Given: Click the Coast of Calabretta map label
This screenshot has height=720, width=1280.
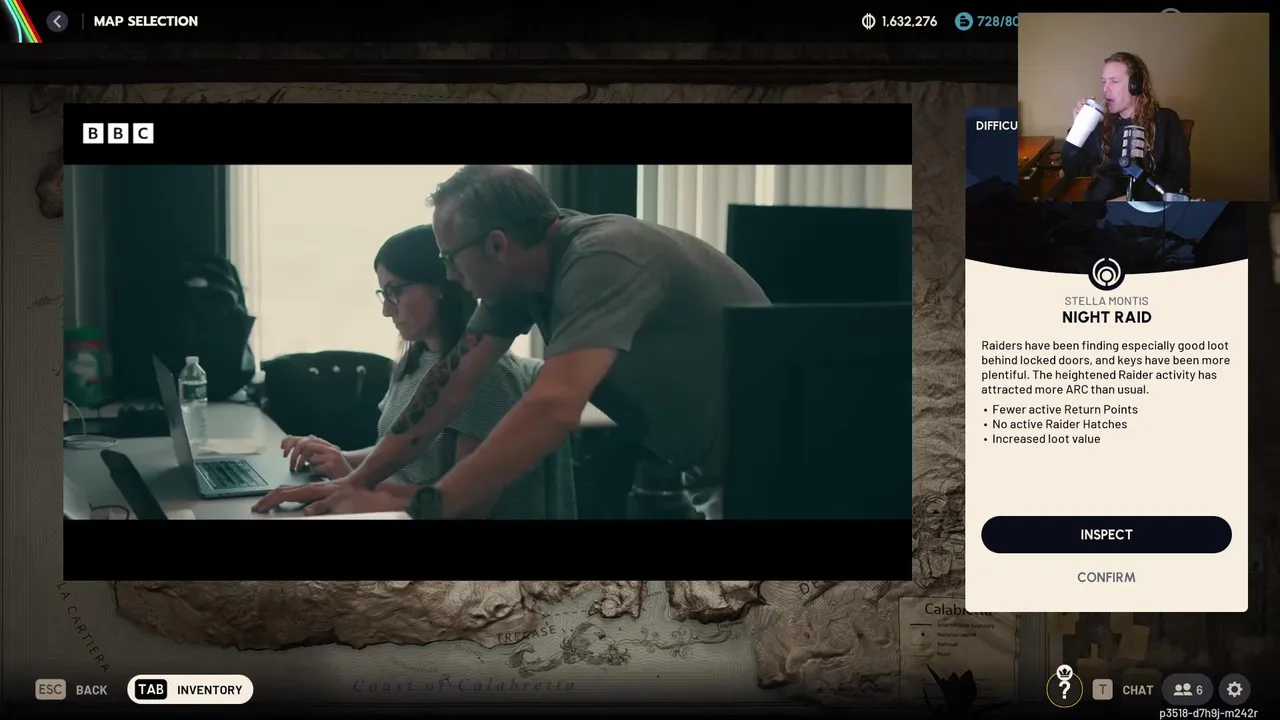Looking at the screenshot, I should click(463, 685).
